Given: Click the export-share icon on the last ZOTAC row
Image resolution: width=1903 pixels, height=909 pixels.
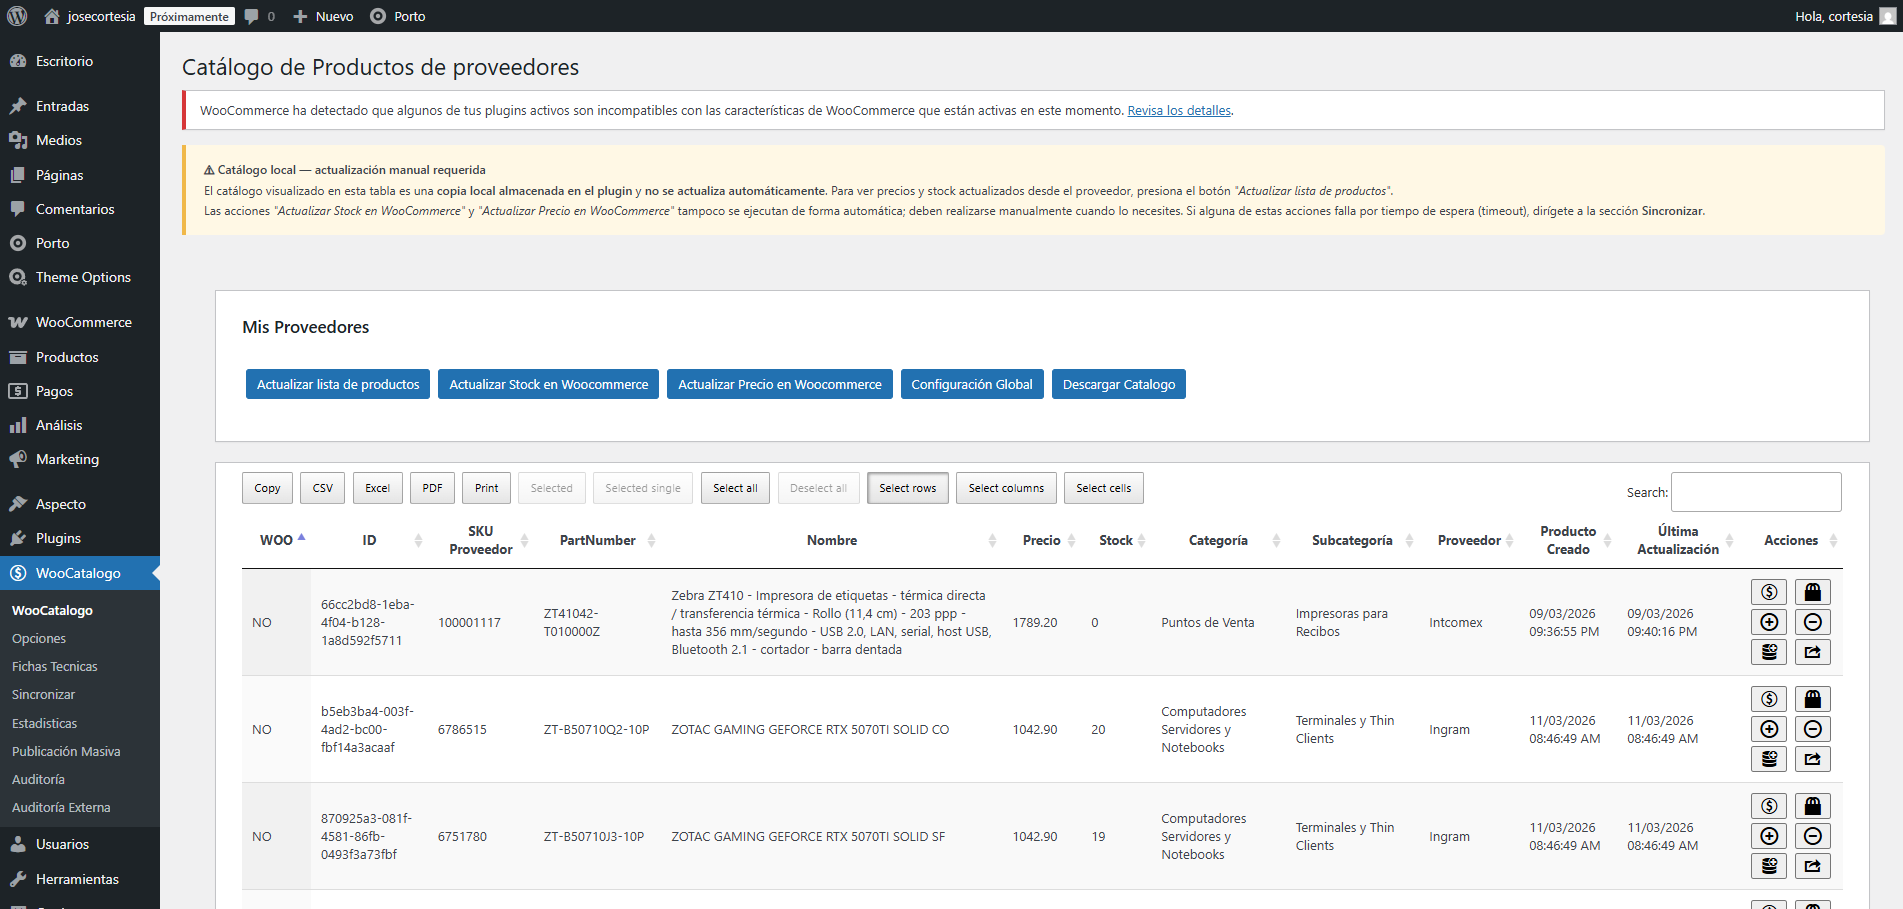Looking at the screenshot, I should (x=1812, y=866).
